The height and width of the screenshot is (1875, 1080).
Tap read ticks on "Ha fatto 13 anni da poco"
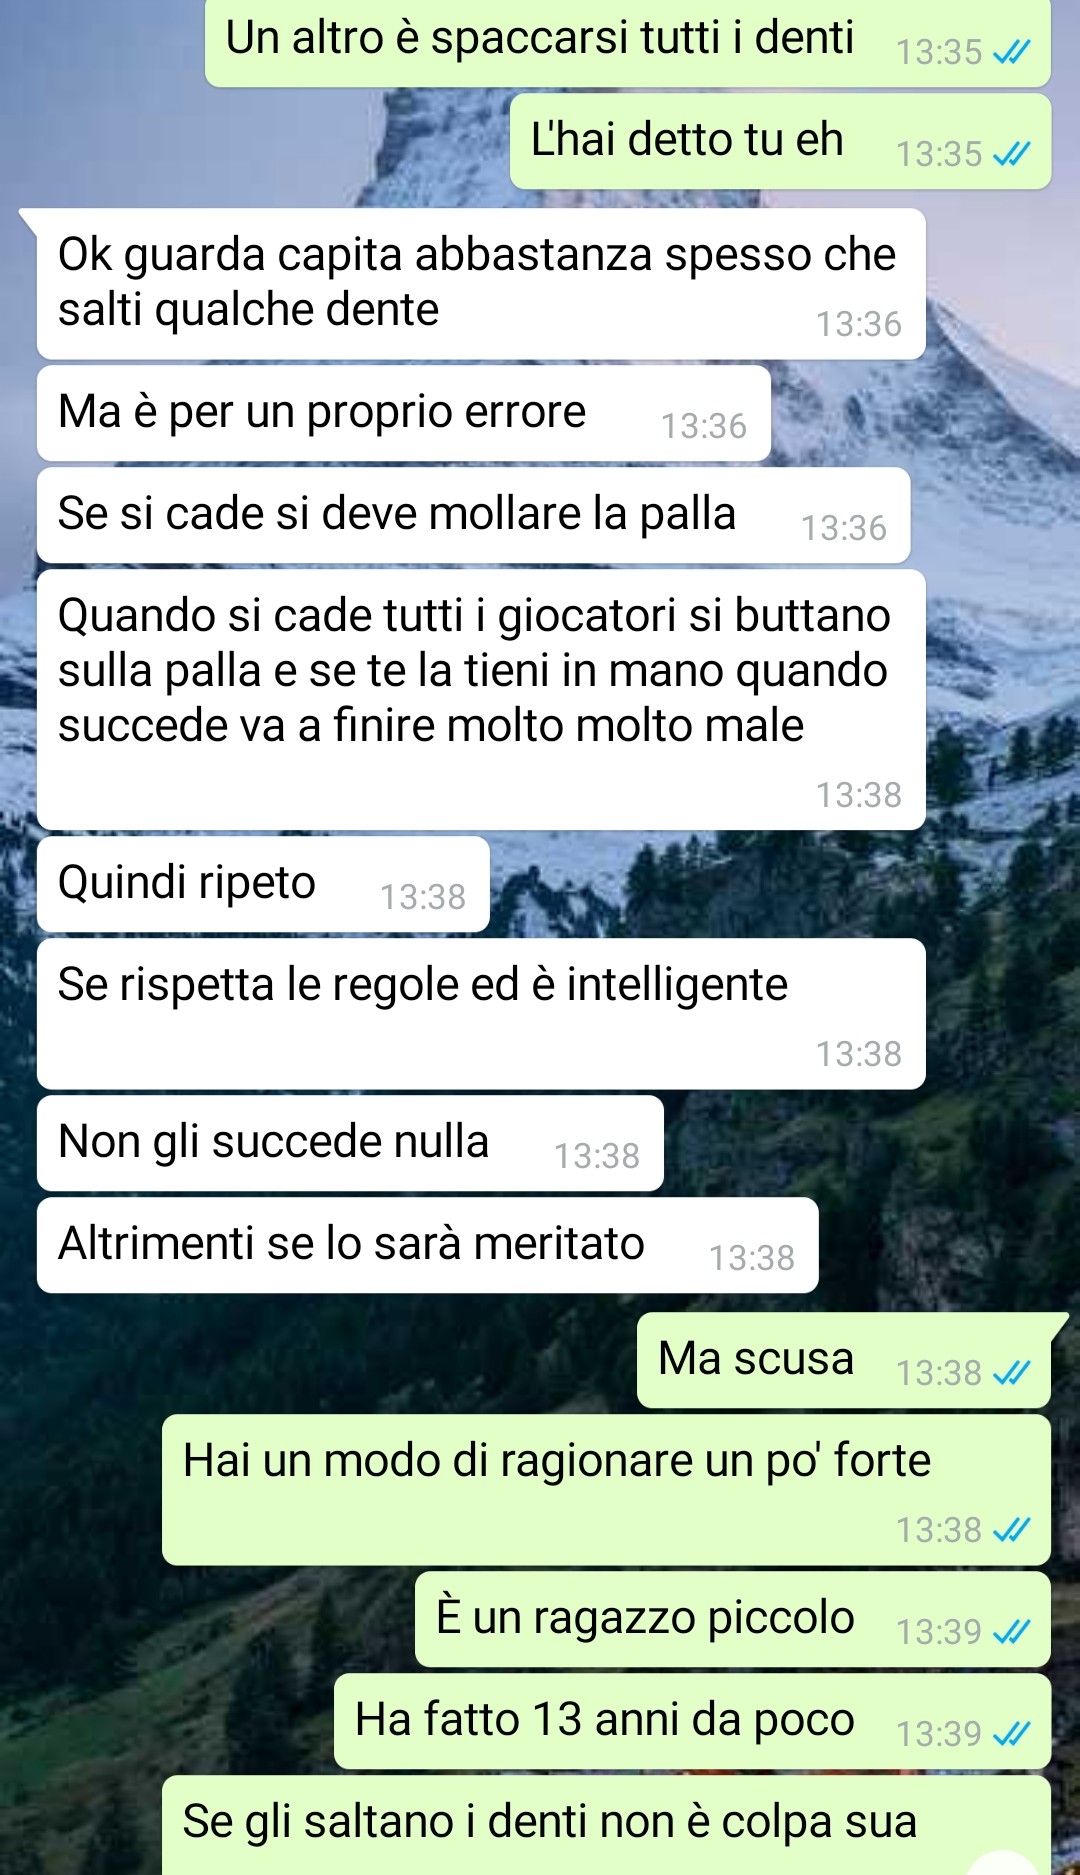pos(1011,1734)
